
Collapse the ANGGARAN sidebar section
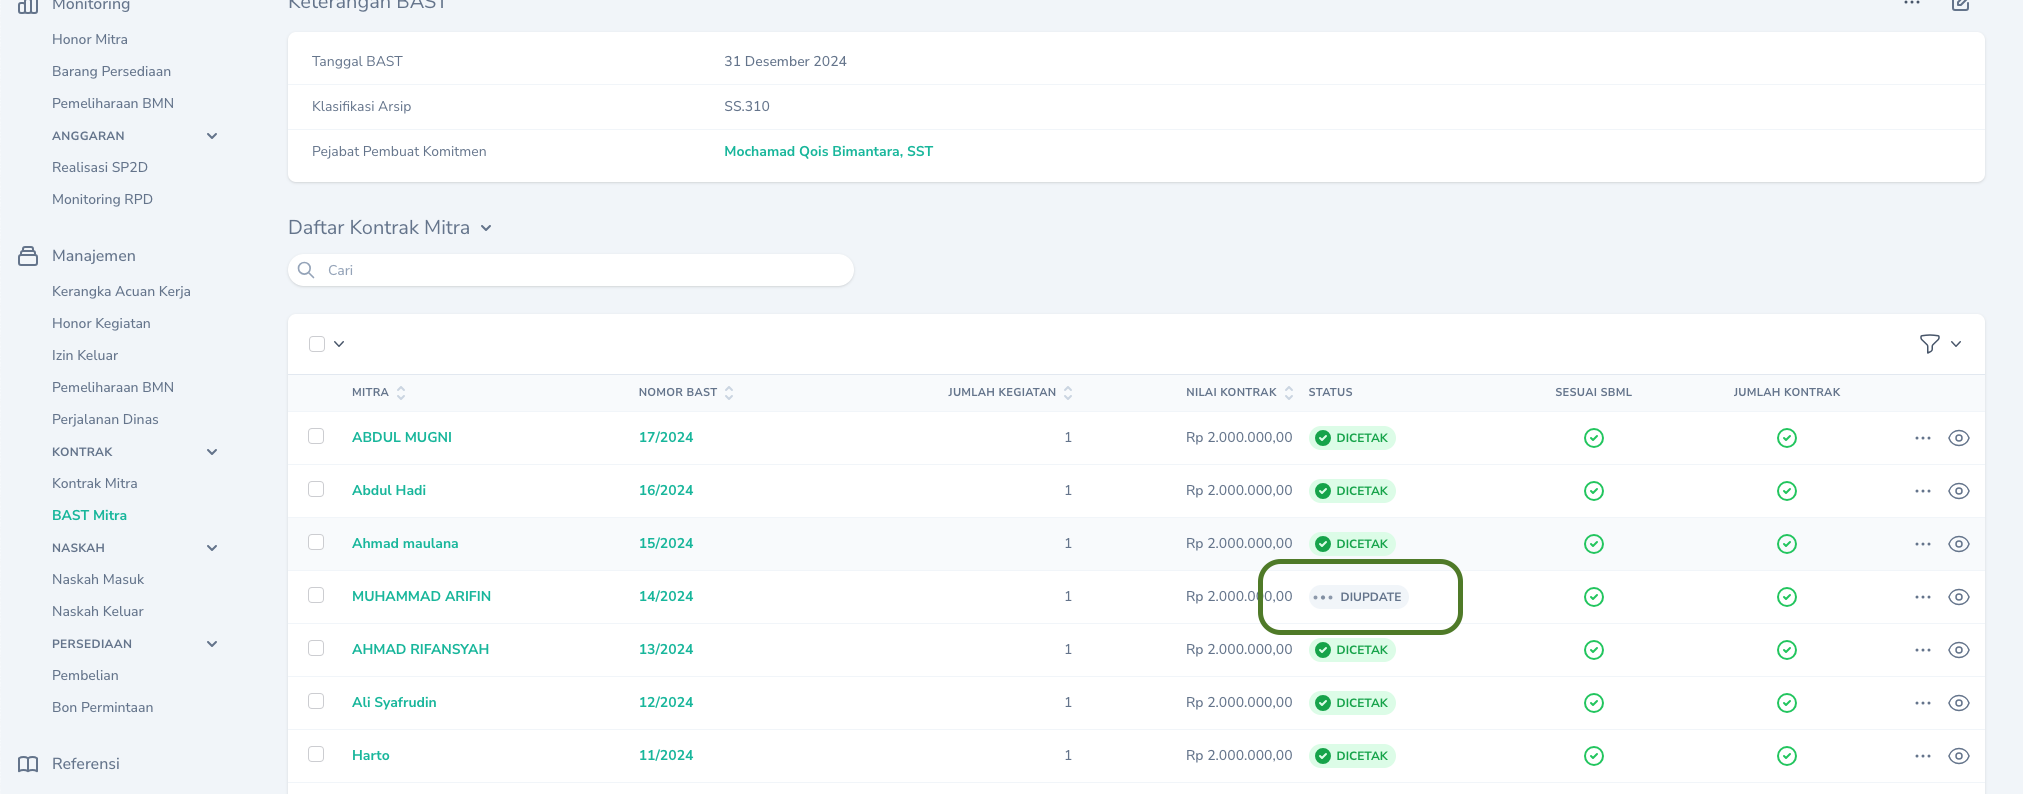[212, 136]
